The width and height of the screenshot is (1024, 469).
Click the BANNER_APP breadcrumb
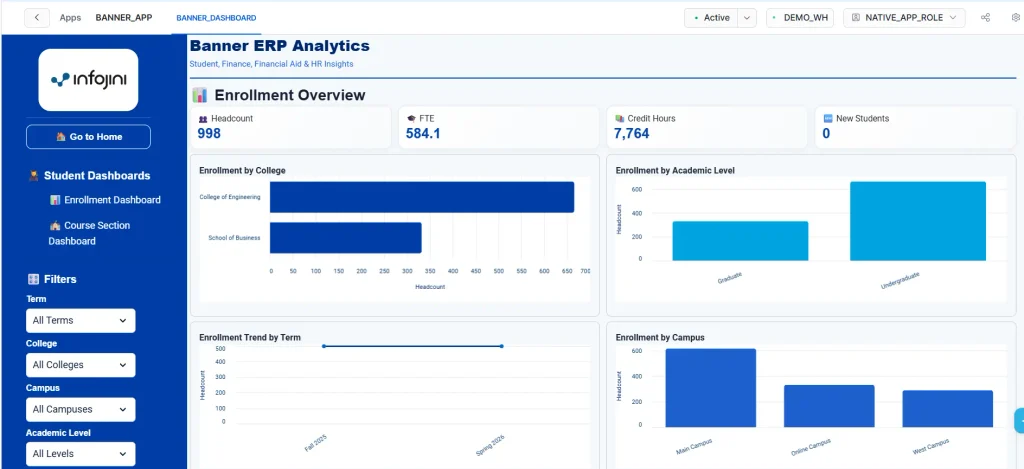point(123,18)
